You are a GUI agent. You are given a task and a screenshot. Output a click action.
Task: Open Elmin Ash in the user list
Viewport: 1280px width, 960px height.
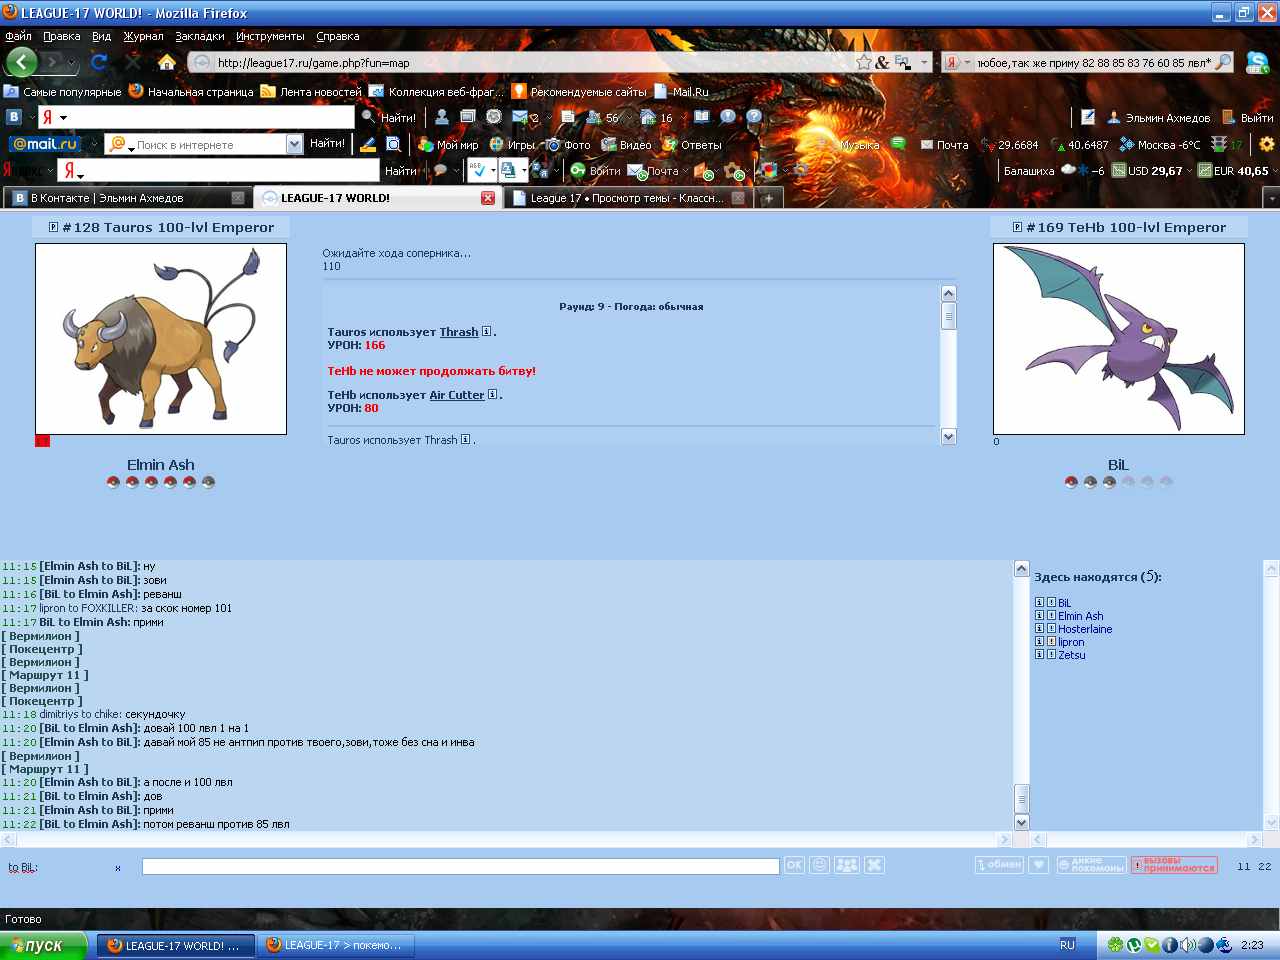pos(1080,616)
